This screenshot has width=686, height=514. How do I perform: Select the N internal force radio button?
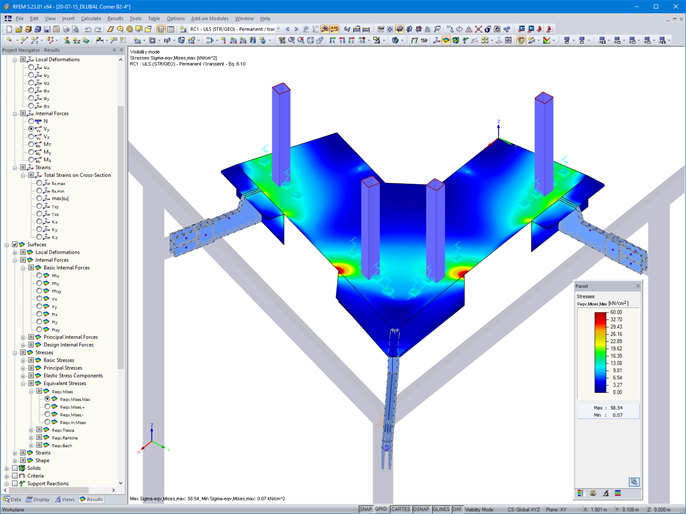coord(31,121)
